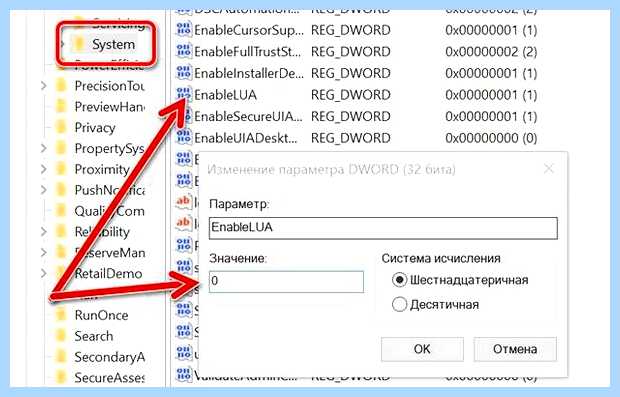Expand the RetailDemo tree node
620x397 pixels.
pos(44,273)
